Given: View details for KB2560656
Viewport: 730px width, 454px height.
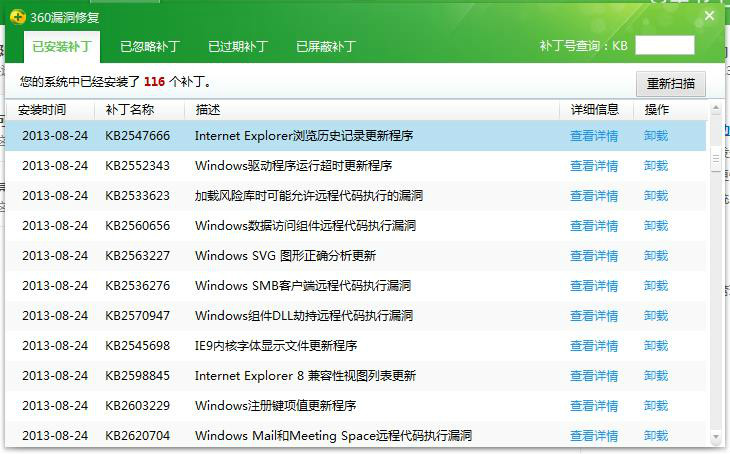Looking at the screenshot, I should click(594, 226).
